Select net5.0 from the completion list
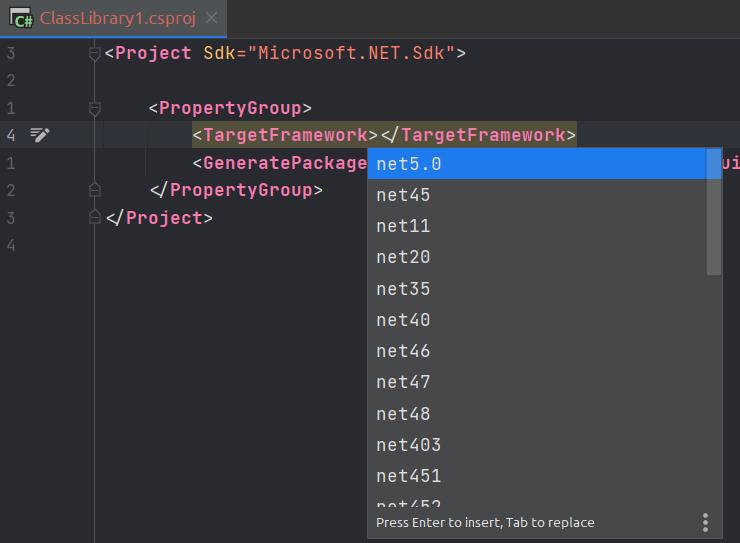This screenshot has height=543, width=740. tap(409, 164)
